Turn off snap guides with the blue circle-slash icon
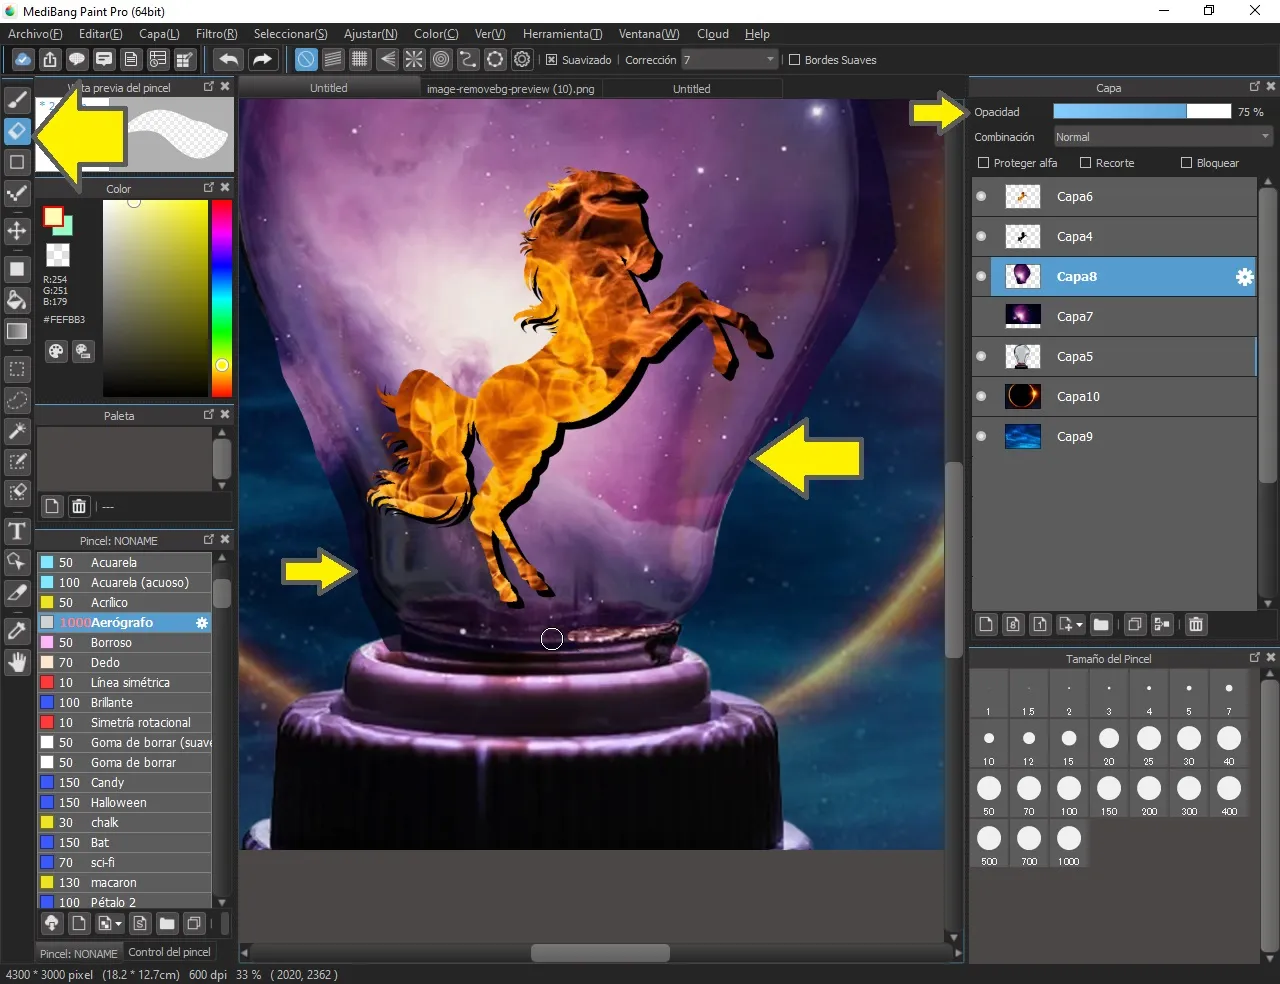 click(x=306, y=59)
